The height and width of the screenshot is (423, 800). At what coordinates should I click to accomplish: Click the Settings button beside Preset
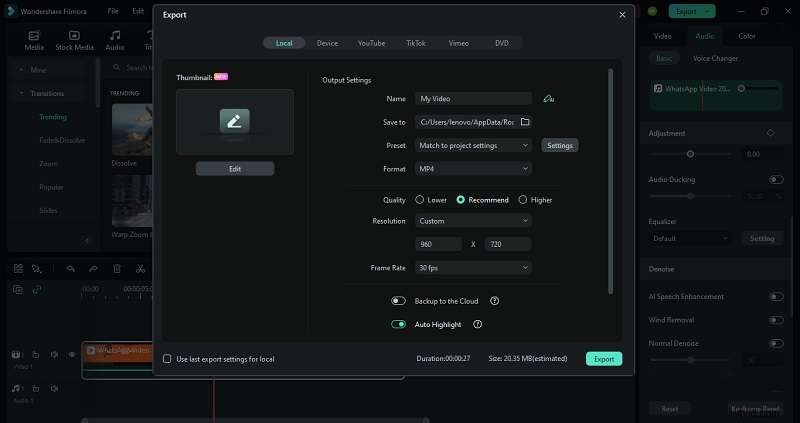click(560, 145)
